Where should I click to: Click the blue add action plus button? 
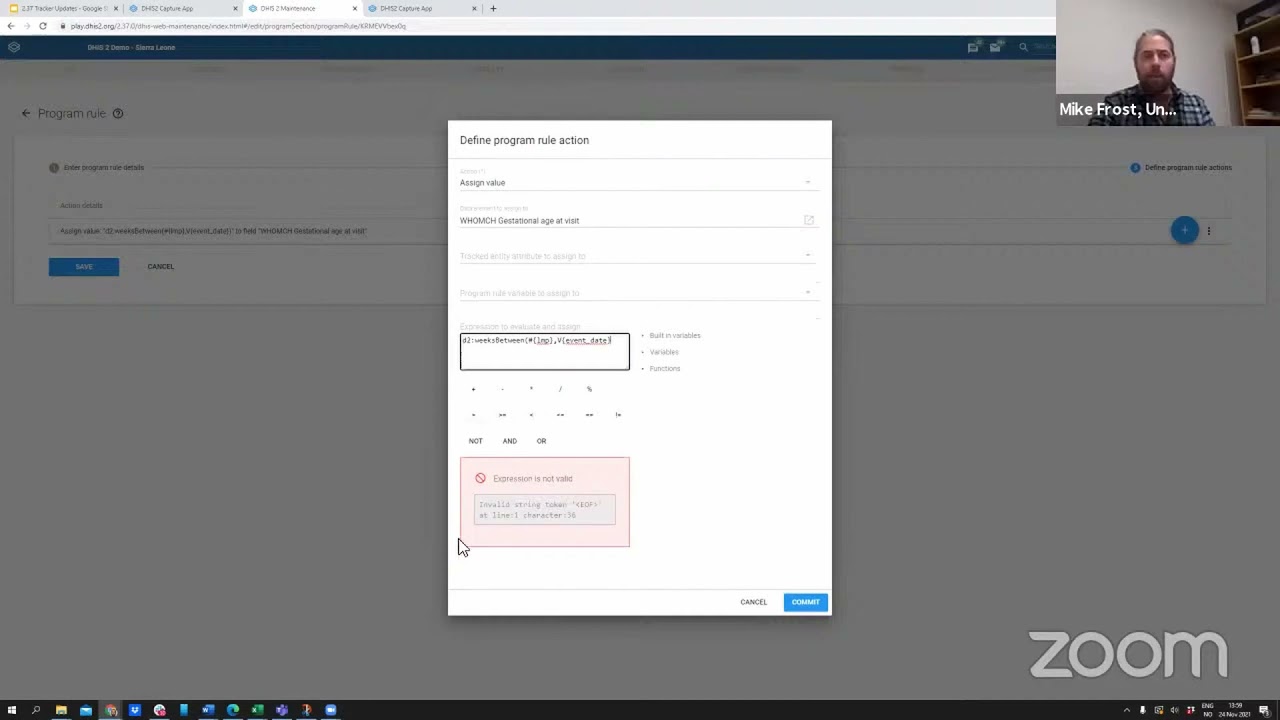point(1184,230)
